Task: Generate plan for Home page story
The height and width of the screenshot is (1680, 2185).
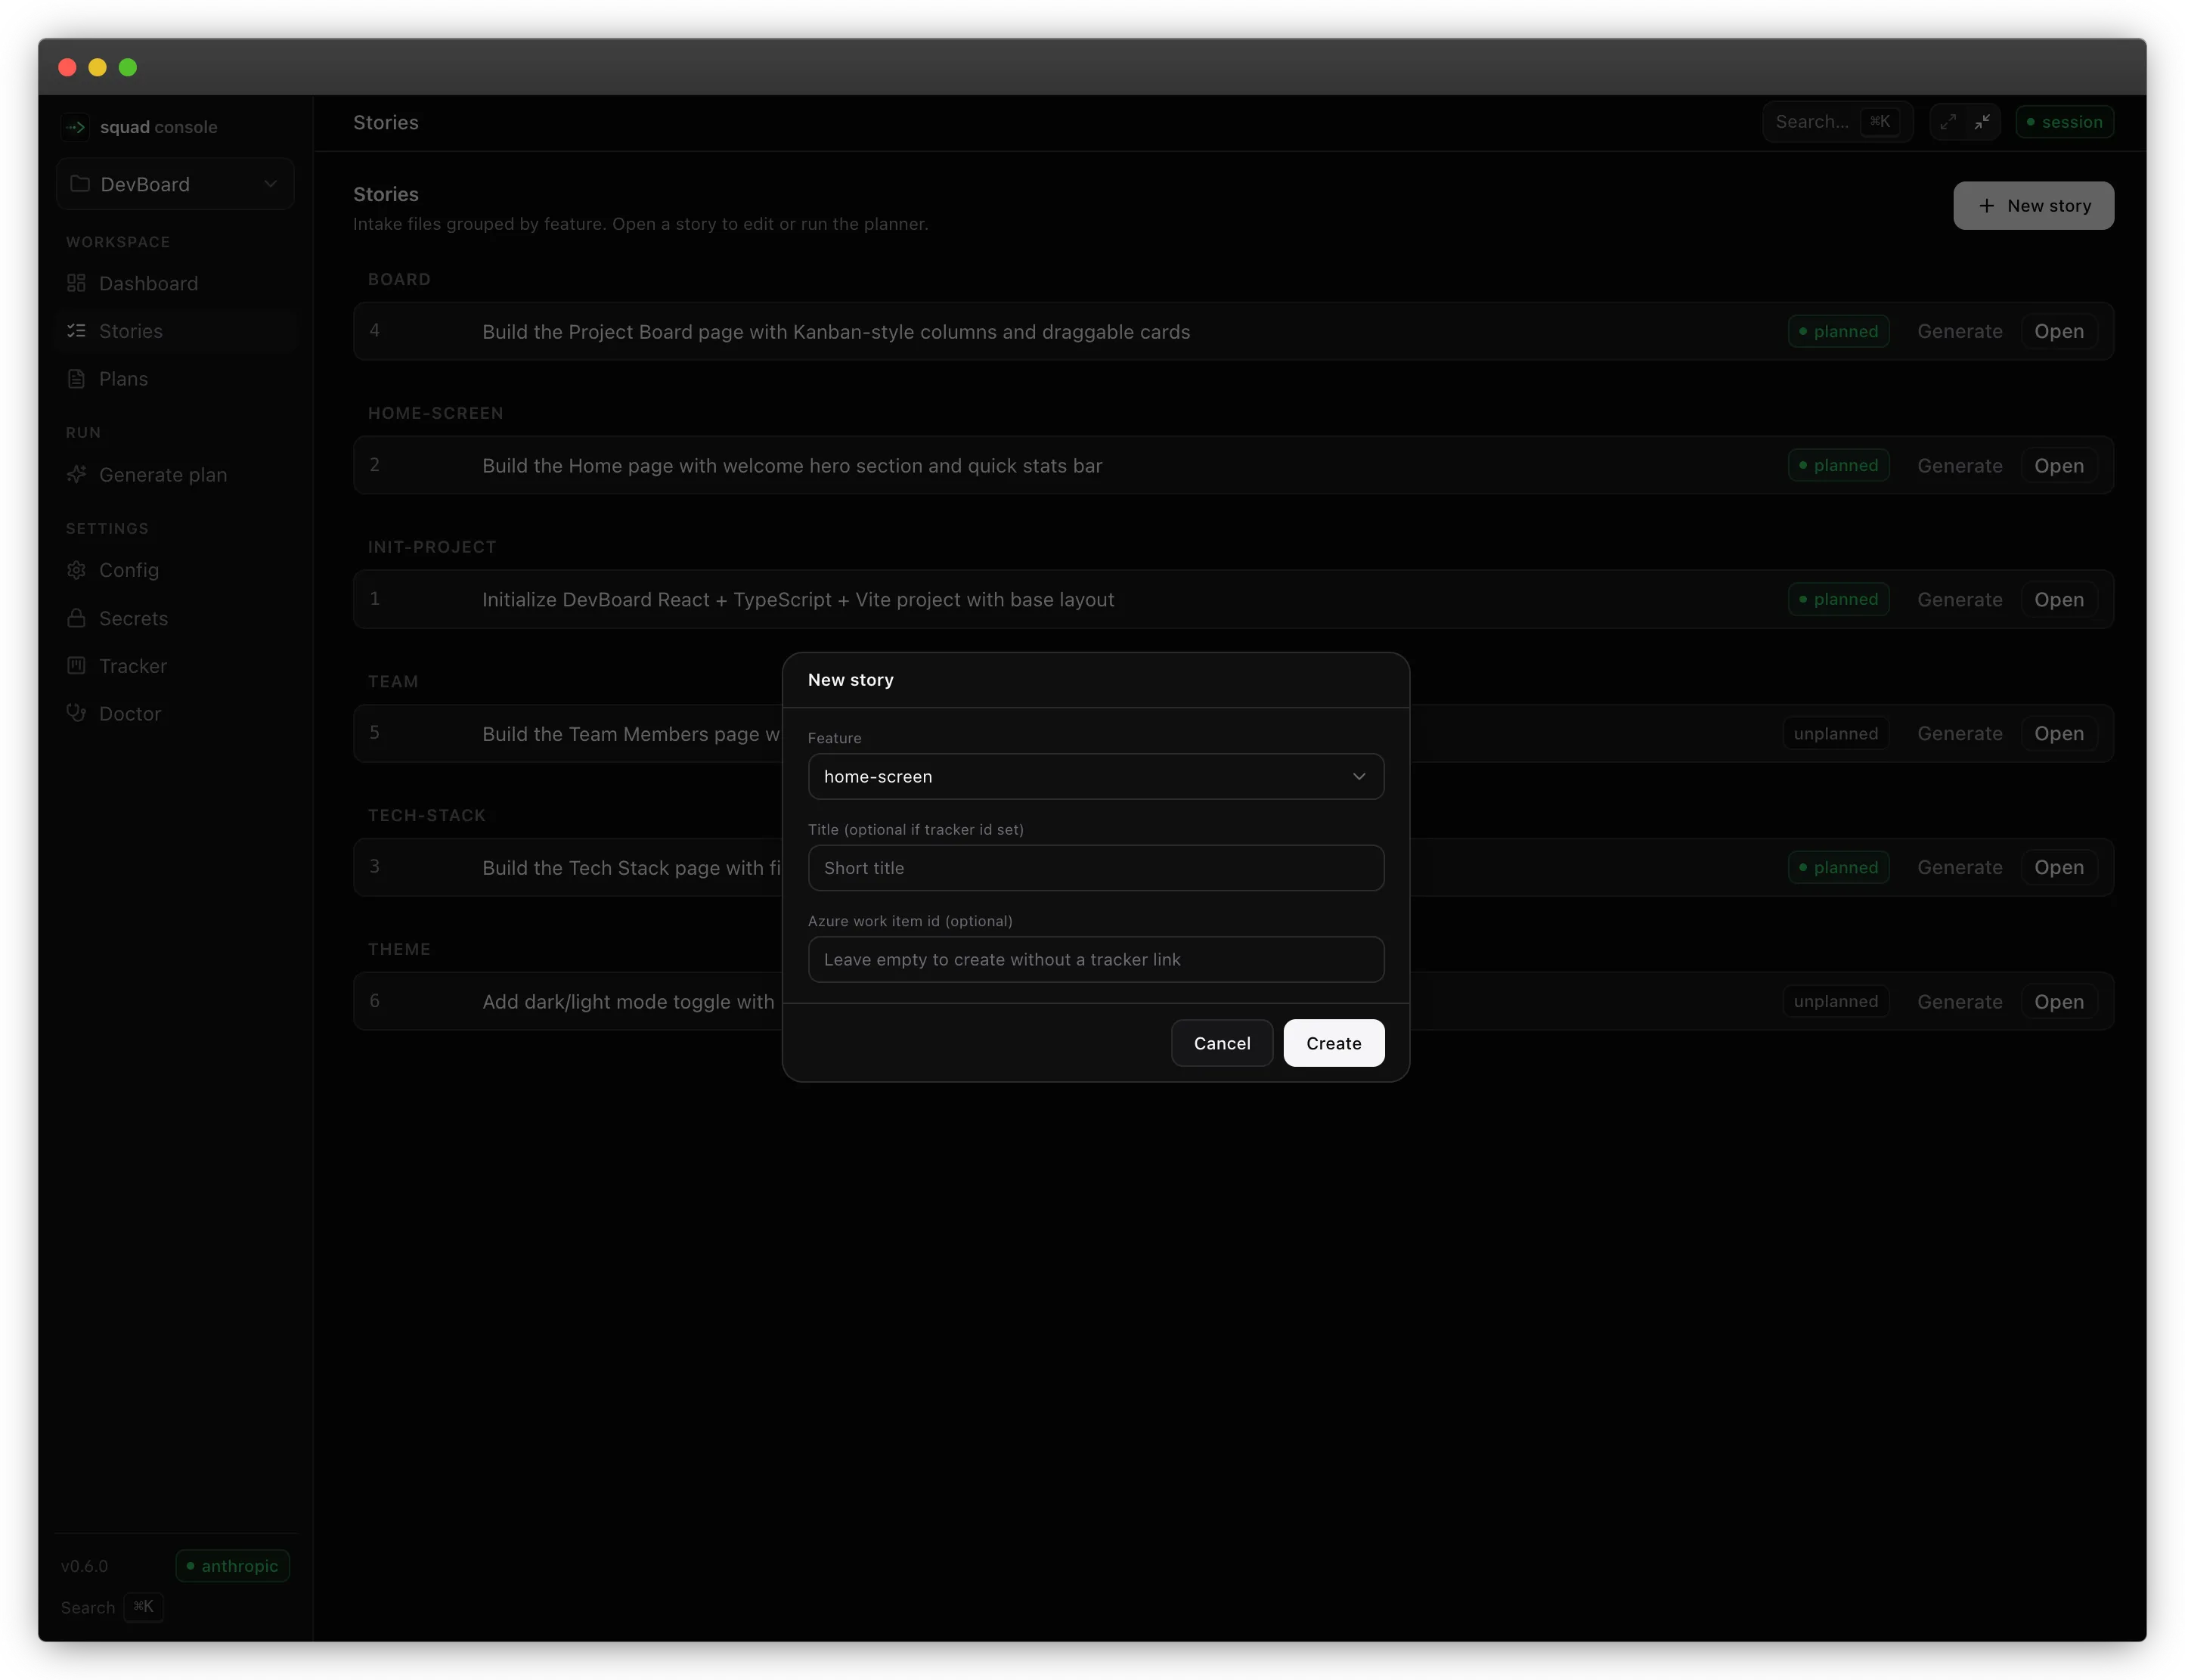Action: pos(1959,465)
